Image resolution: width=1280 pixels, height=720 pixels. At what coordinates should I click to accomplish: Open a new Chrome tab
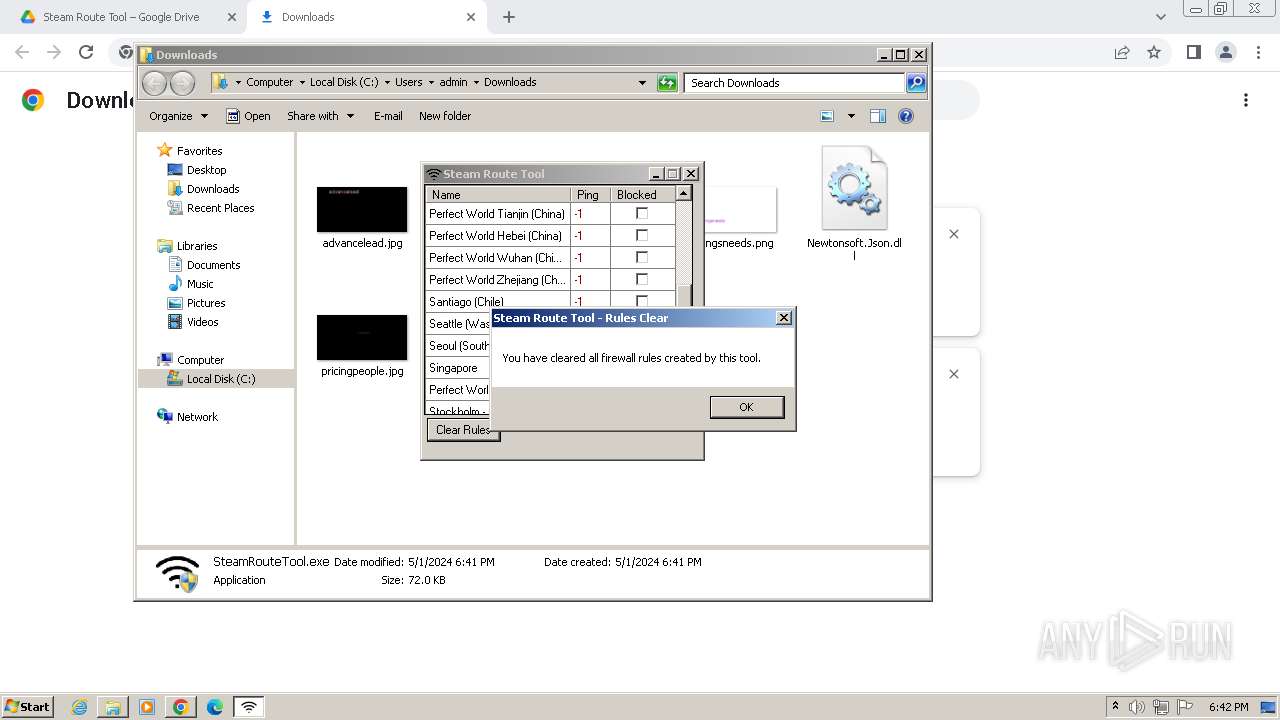point(509,17)
